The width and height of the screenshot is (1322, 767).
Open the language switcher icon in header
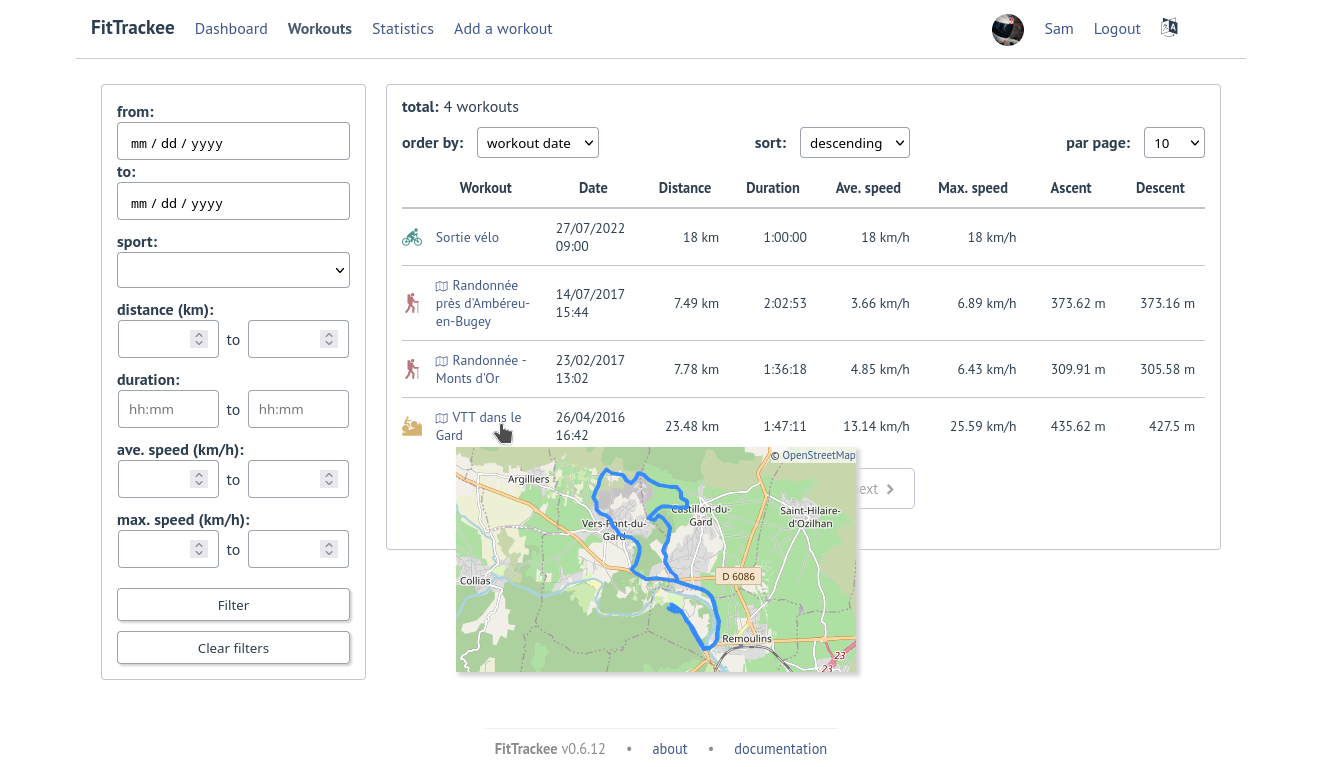tap(1169, 28)
